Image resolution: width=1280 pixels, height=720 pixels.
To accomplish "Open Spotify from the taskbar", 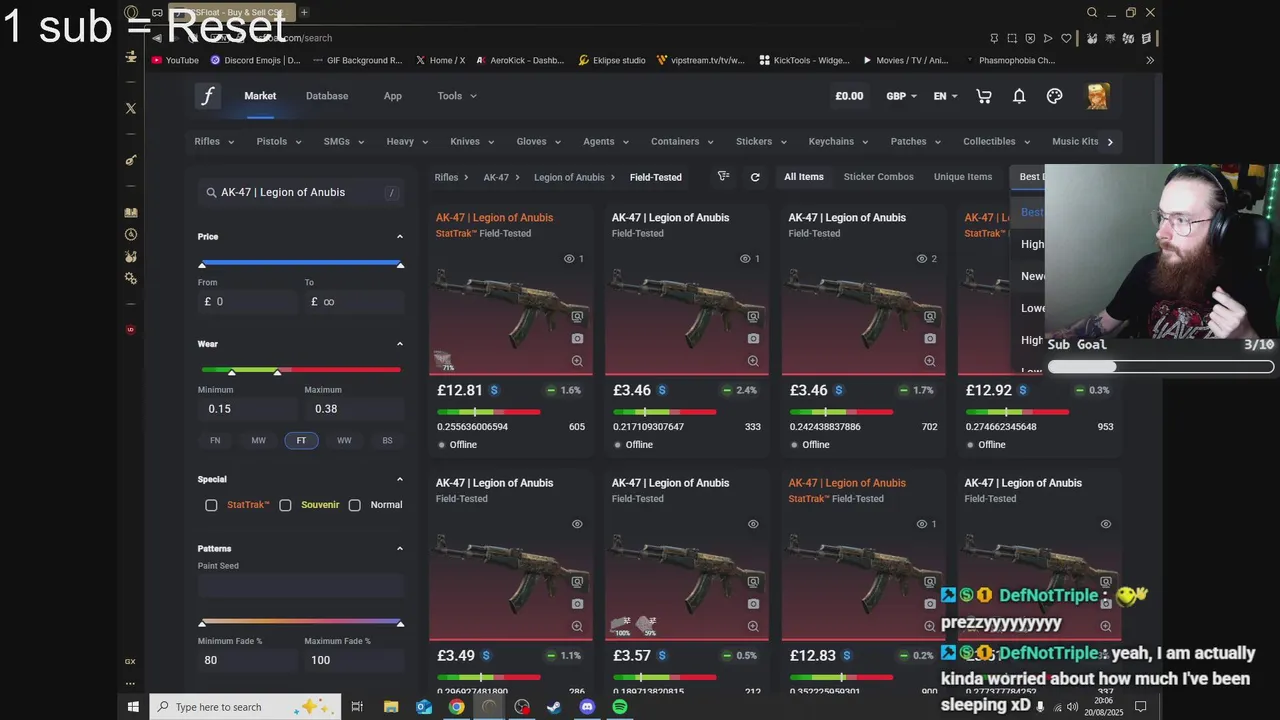I will click(x=620, y=707).
